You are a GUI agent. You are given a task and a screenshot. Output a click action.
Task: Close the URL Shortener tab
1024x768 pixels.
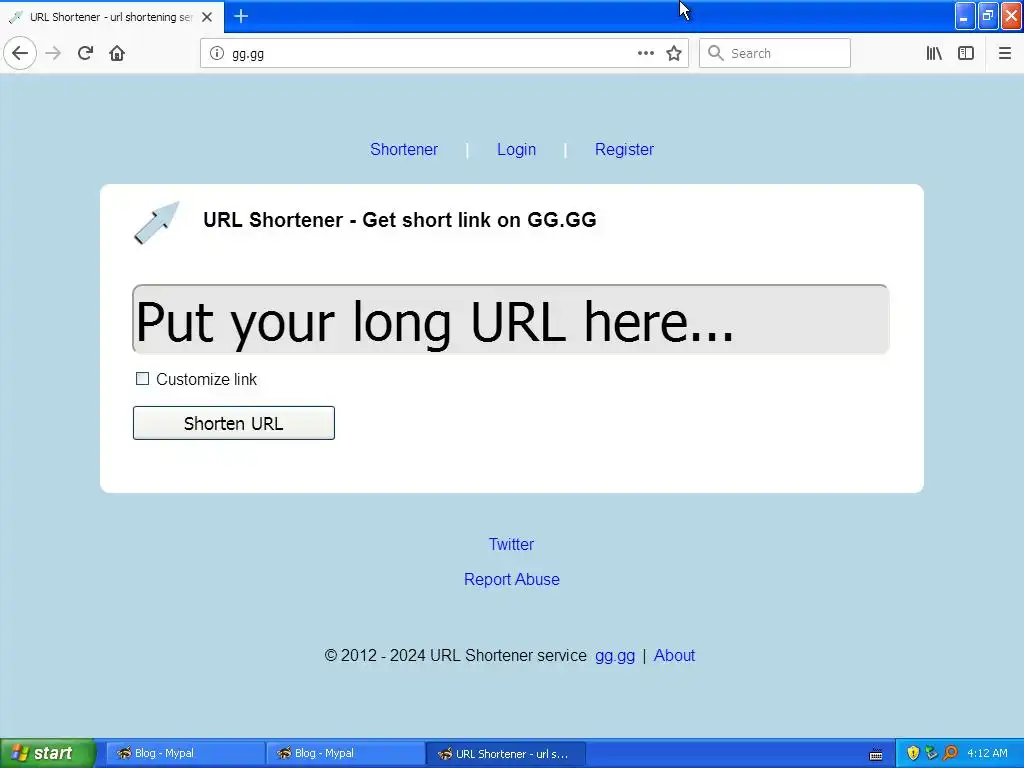pos(207,17)
